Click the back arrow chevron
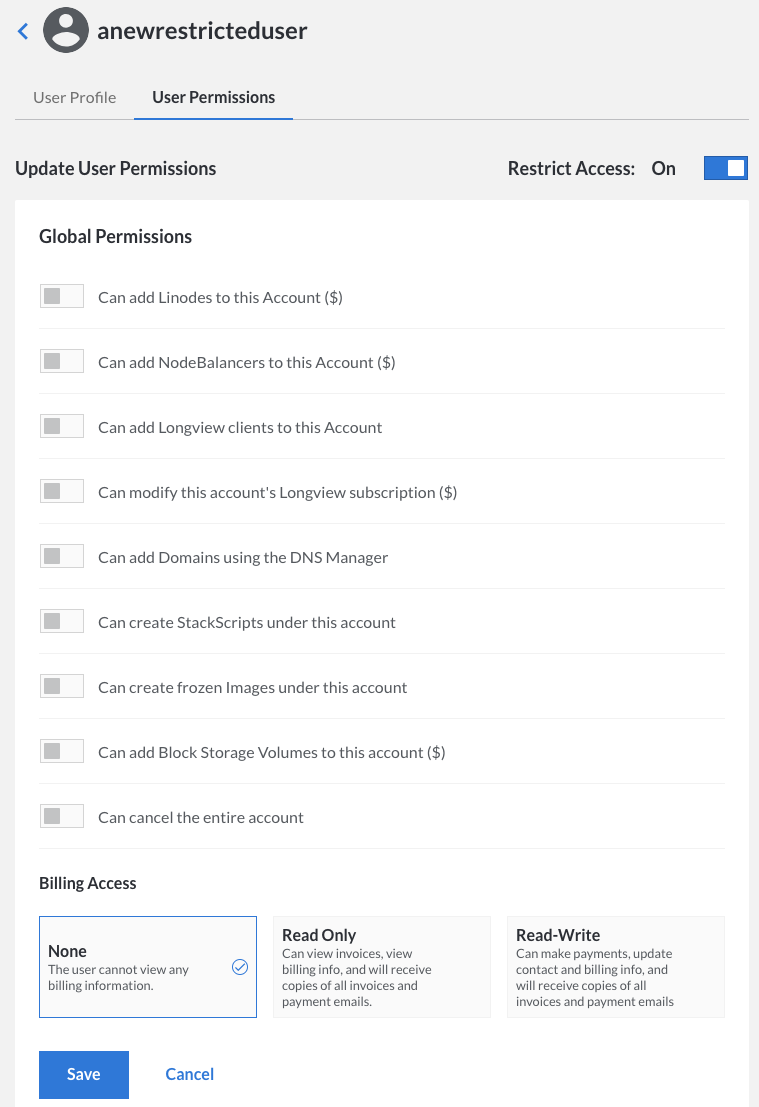The image size is (759, 1107). (23, 31)
